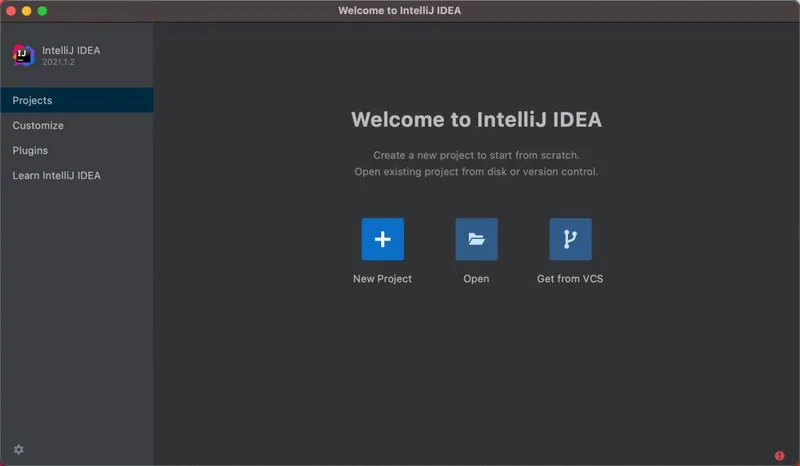
Task: Click the IntelliJ IDEA logo icon
Action: pos(24,55)
